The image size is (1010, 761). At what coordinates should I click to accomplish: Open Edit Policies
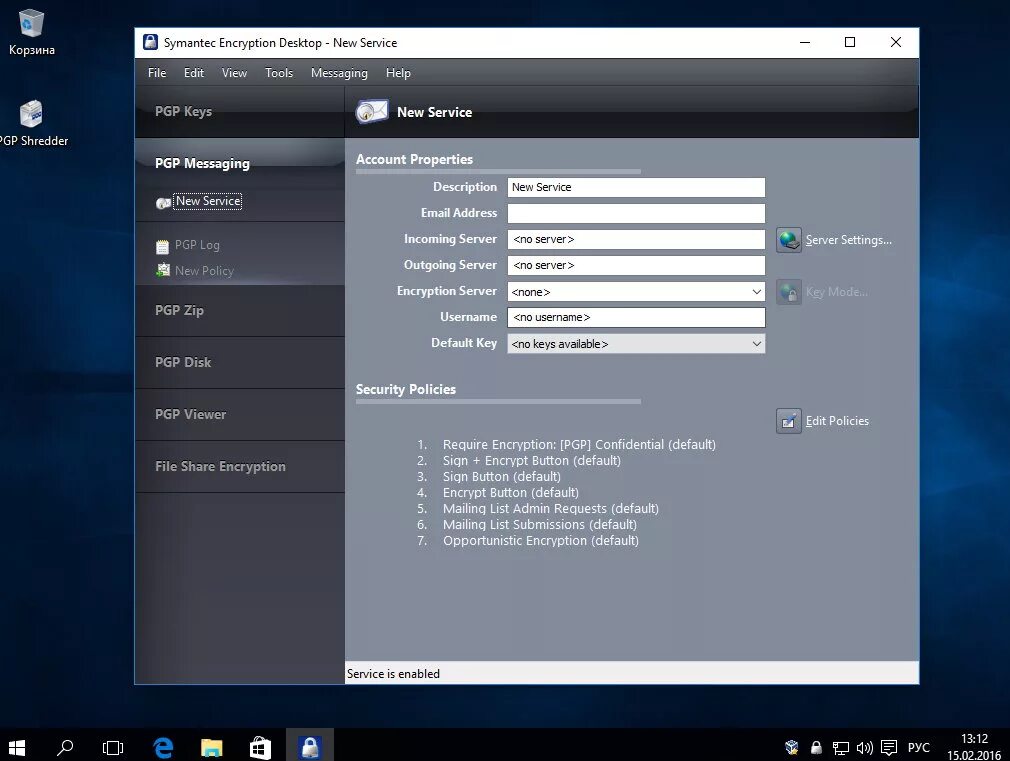click(x=837, y=421)
